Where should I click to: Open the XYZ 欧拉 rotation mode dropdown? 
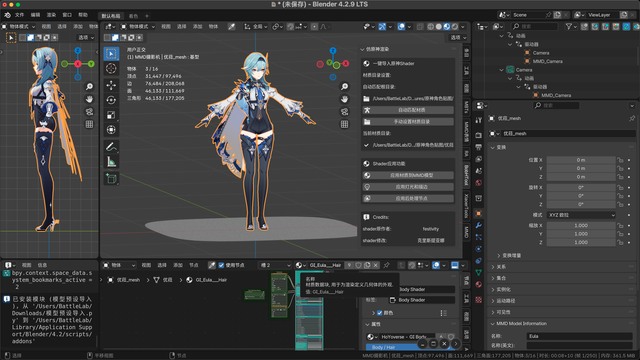581,215
